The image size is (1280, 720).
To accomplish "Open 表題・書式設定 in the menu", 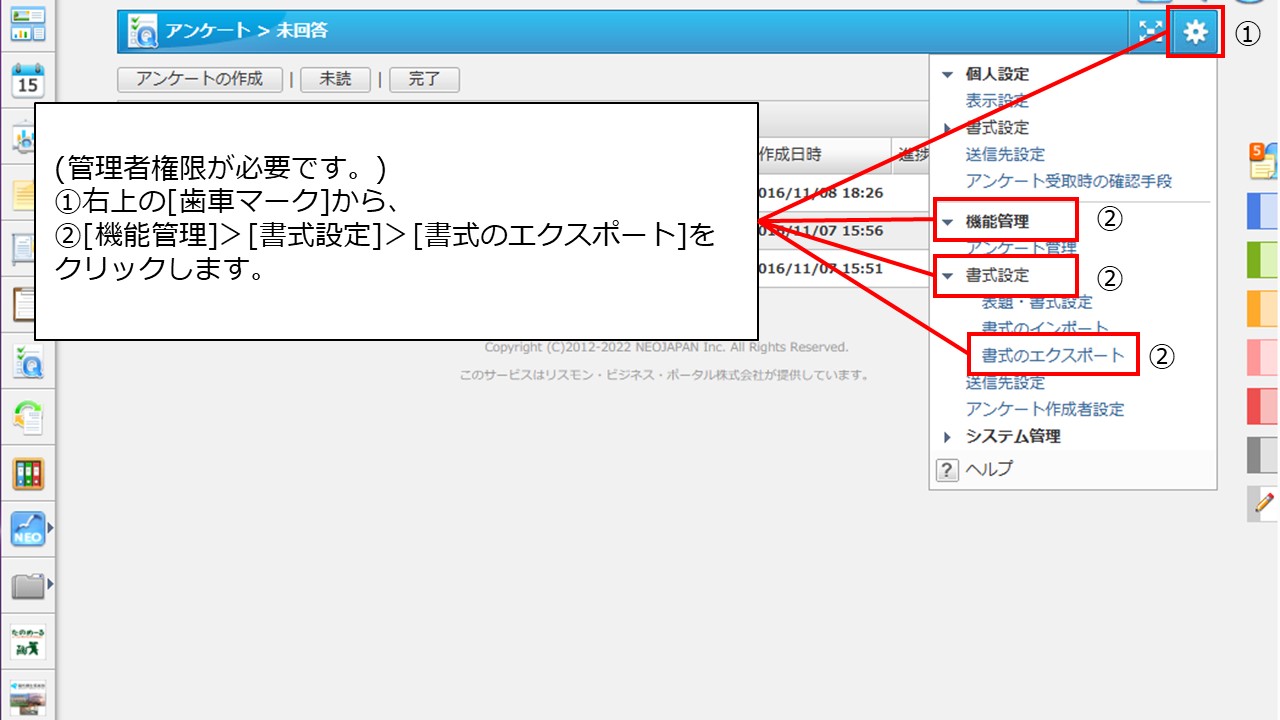I will (1037, 302).
